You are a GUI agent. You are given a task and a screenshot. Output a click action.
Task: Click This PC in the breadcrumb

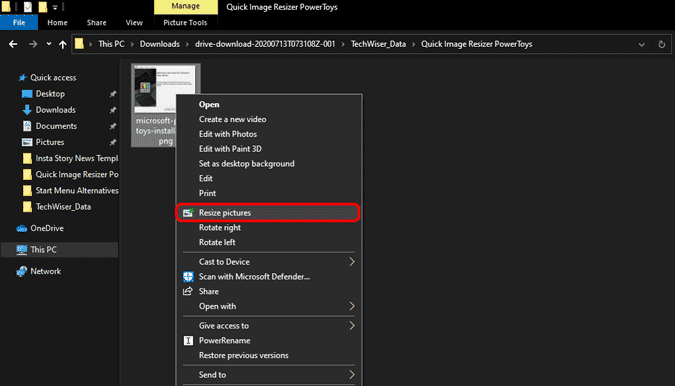coord(111,44)
